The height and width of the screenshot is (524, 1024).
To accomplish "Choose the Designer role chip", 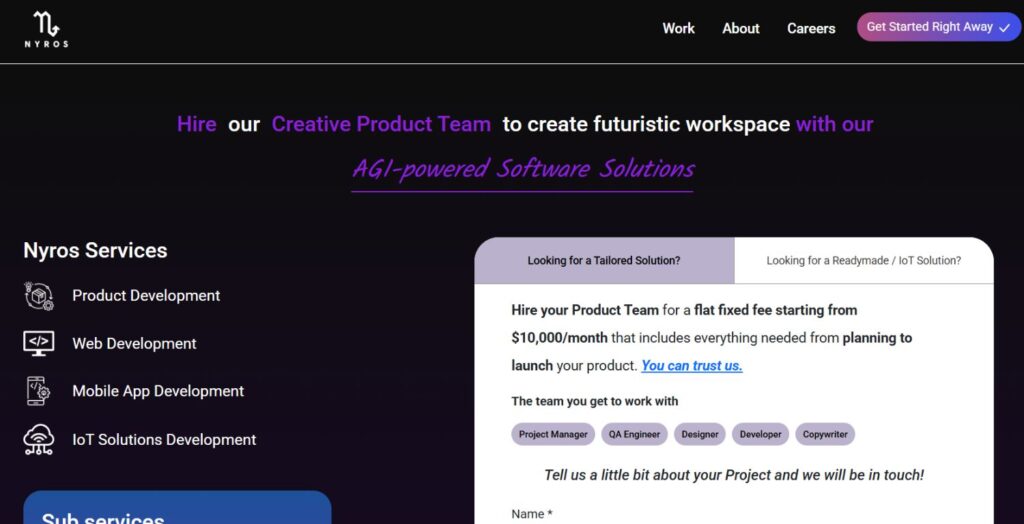I will pos(700,434).
